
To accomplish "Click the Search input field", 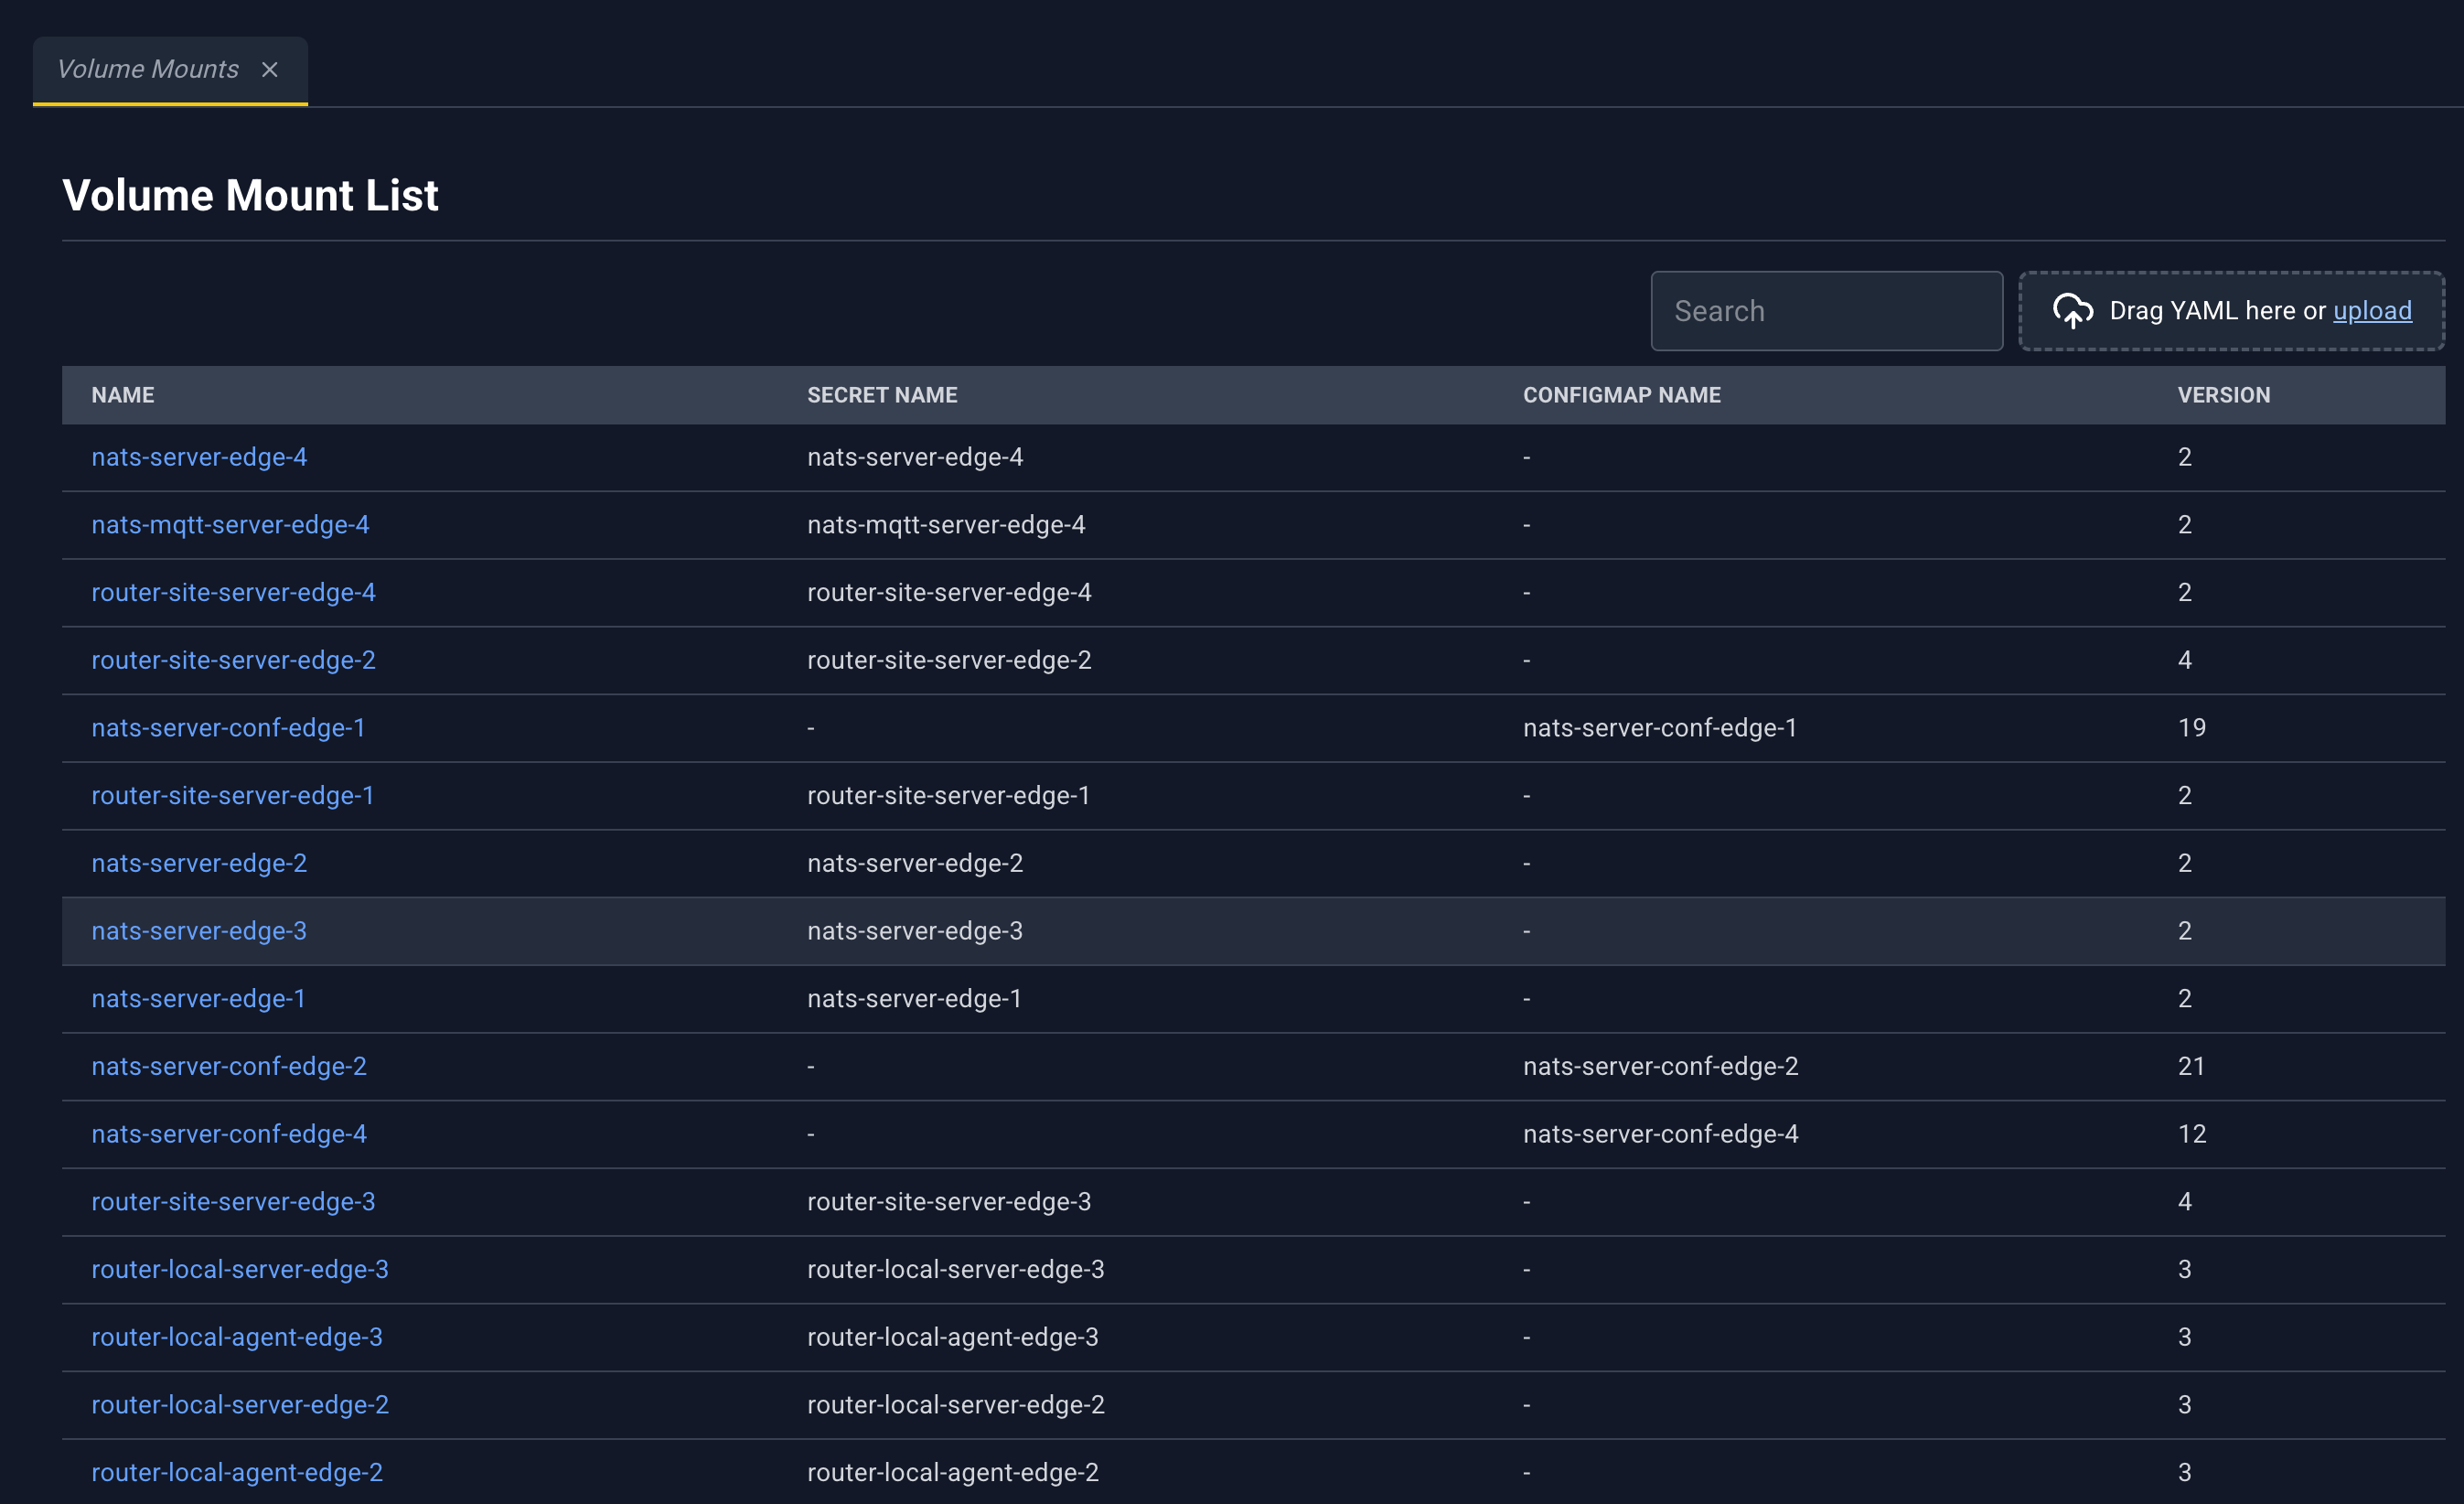I will click(x=1826, y=311).
